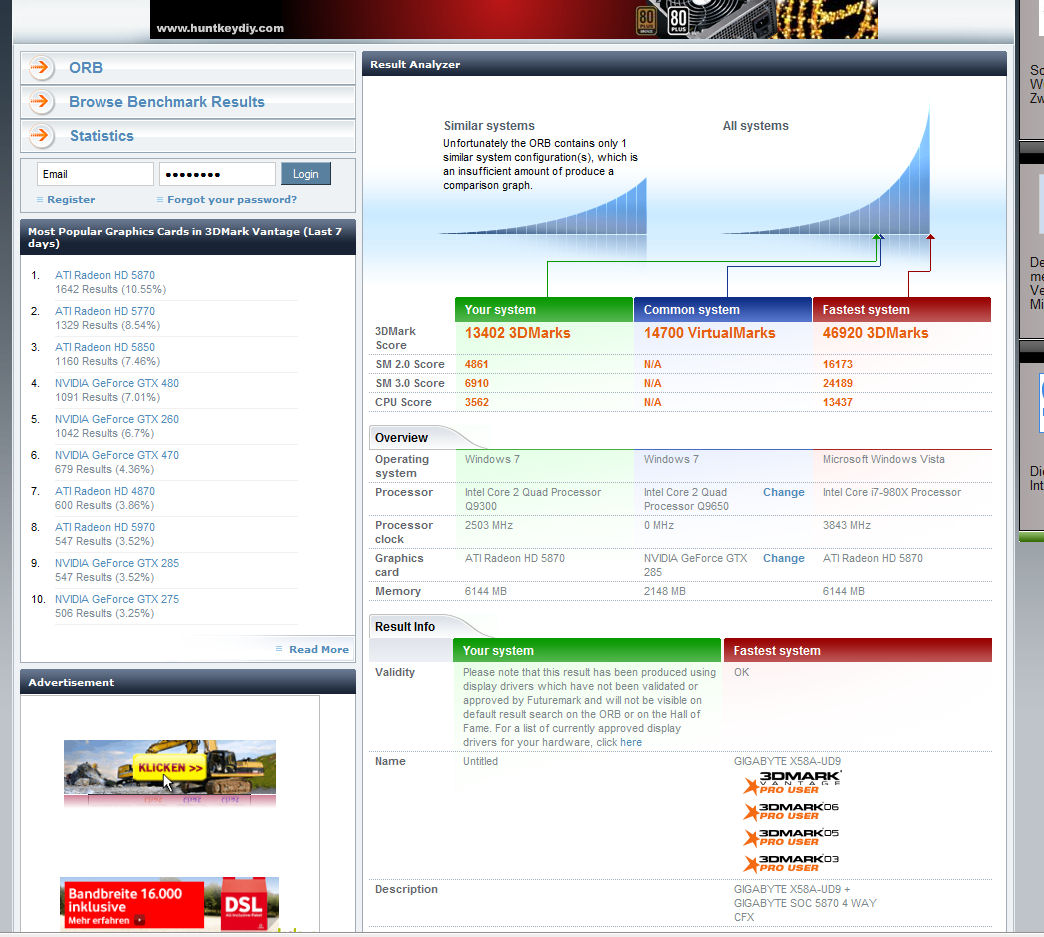Click the fastest SM 3.0 score 24189

coord(838,383)
